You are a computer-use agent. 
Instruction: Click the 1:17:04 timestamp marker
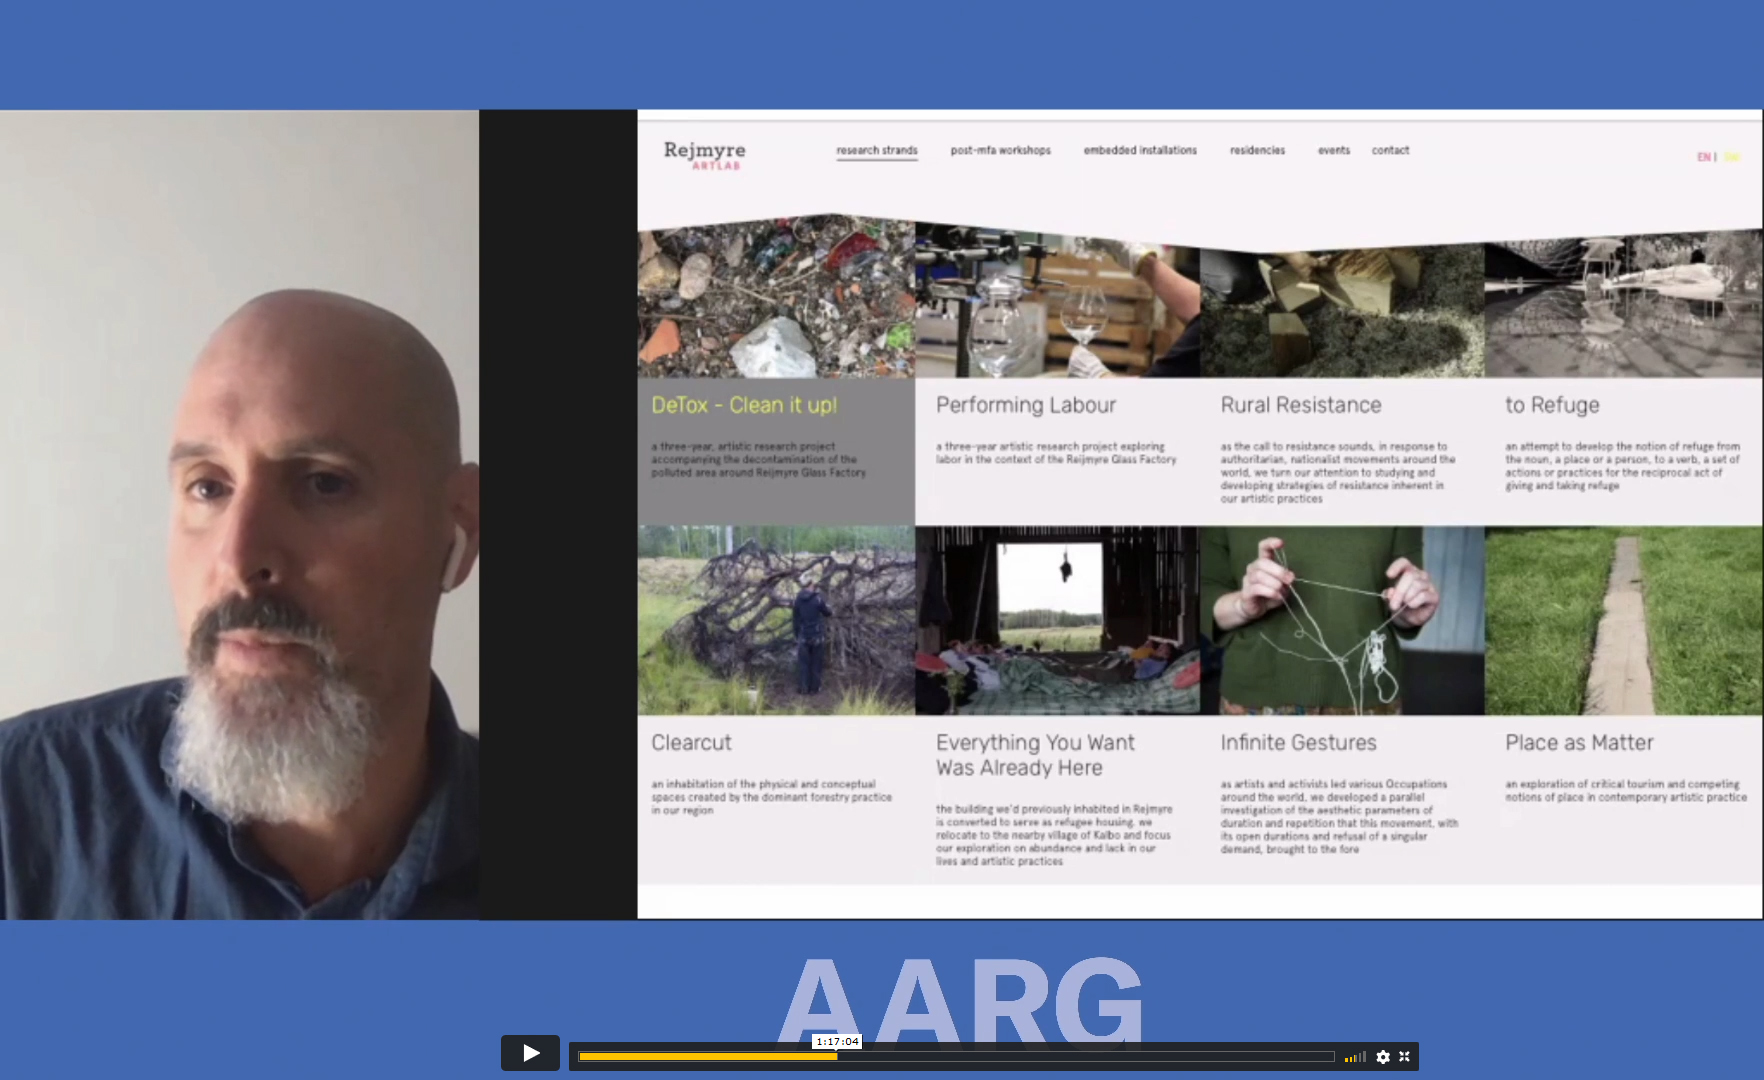(837, 1041)
